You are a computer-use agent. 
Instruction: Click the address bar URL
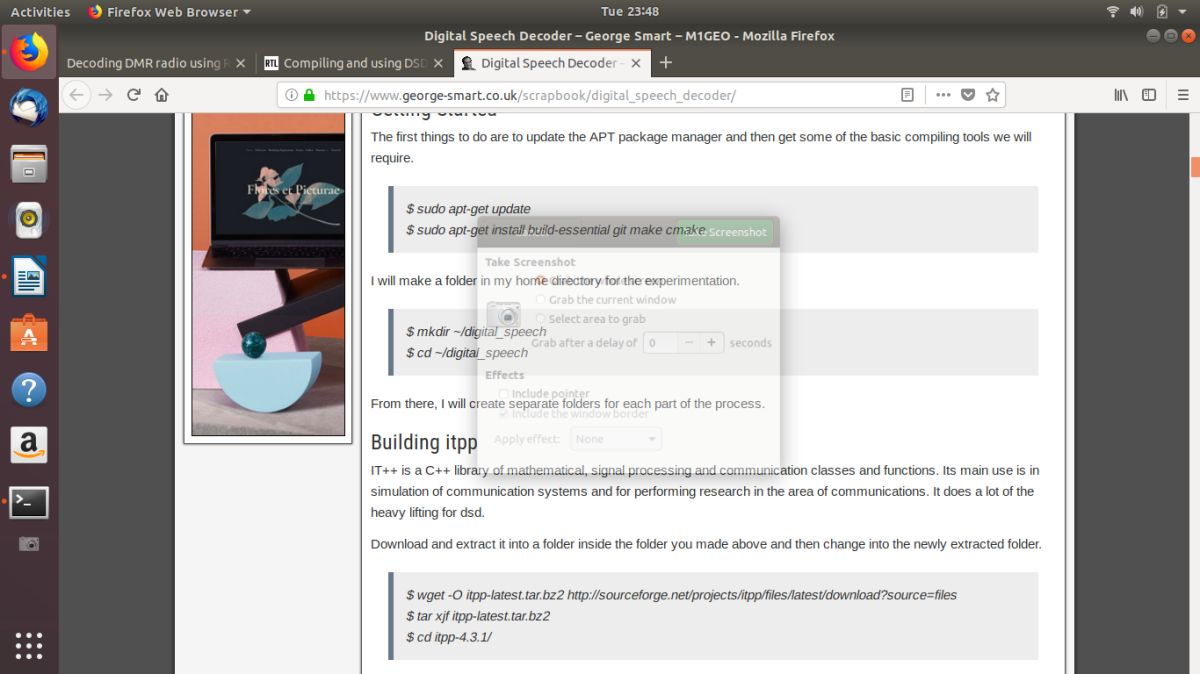click(530, 95)
